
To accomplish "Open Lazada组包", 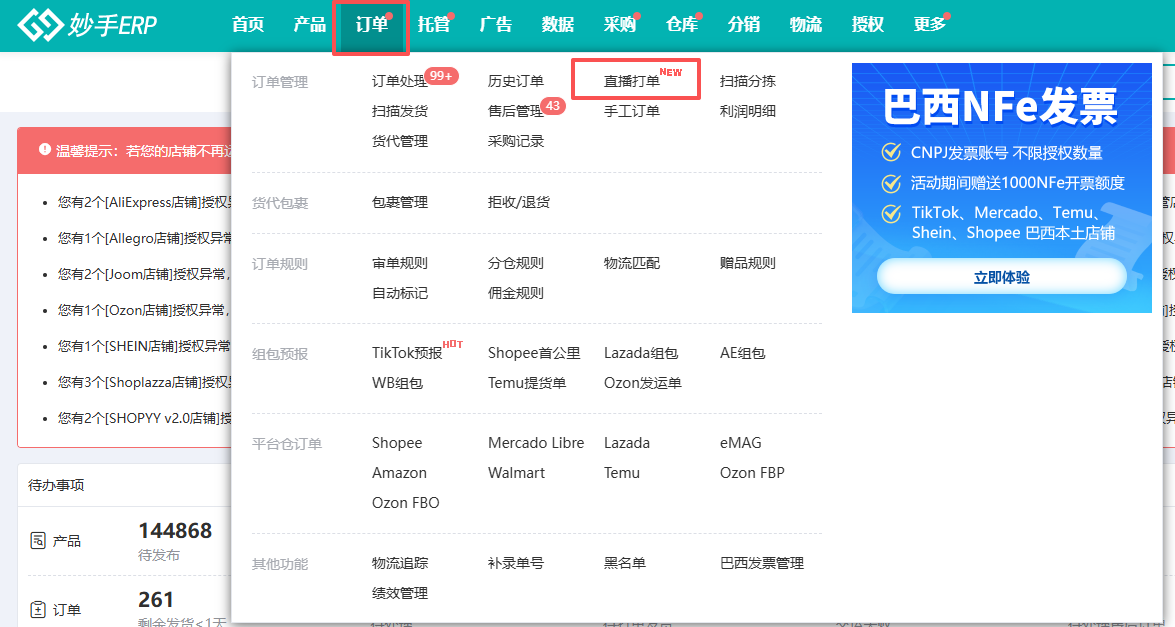I will pos(641,353).
